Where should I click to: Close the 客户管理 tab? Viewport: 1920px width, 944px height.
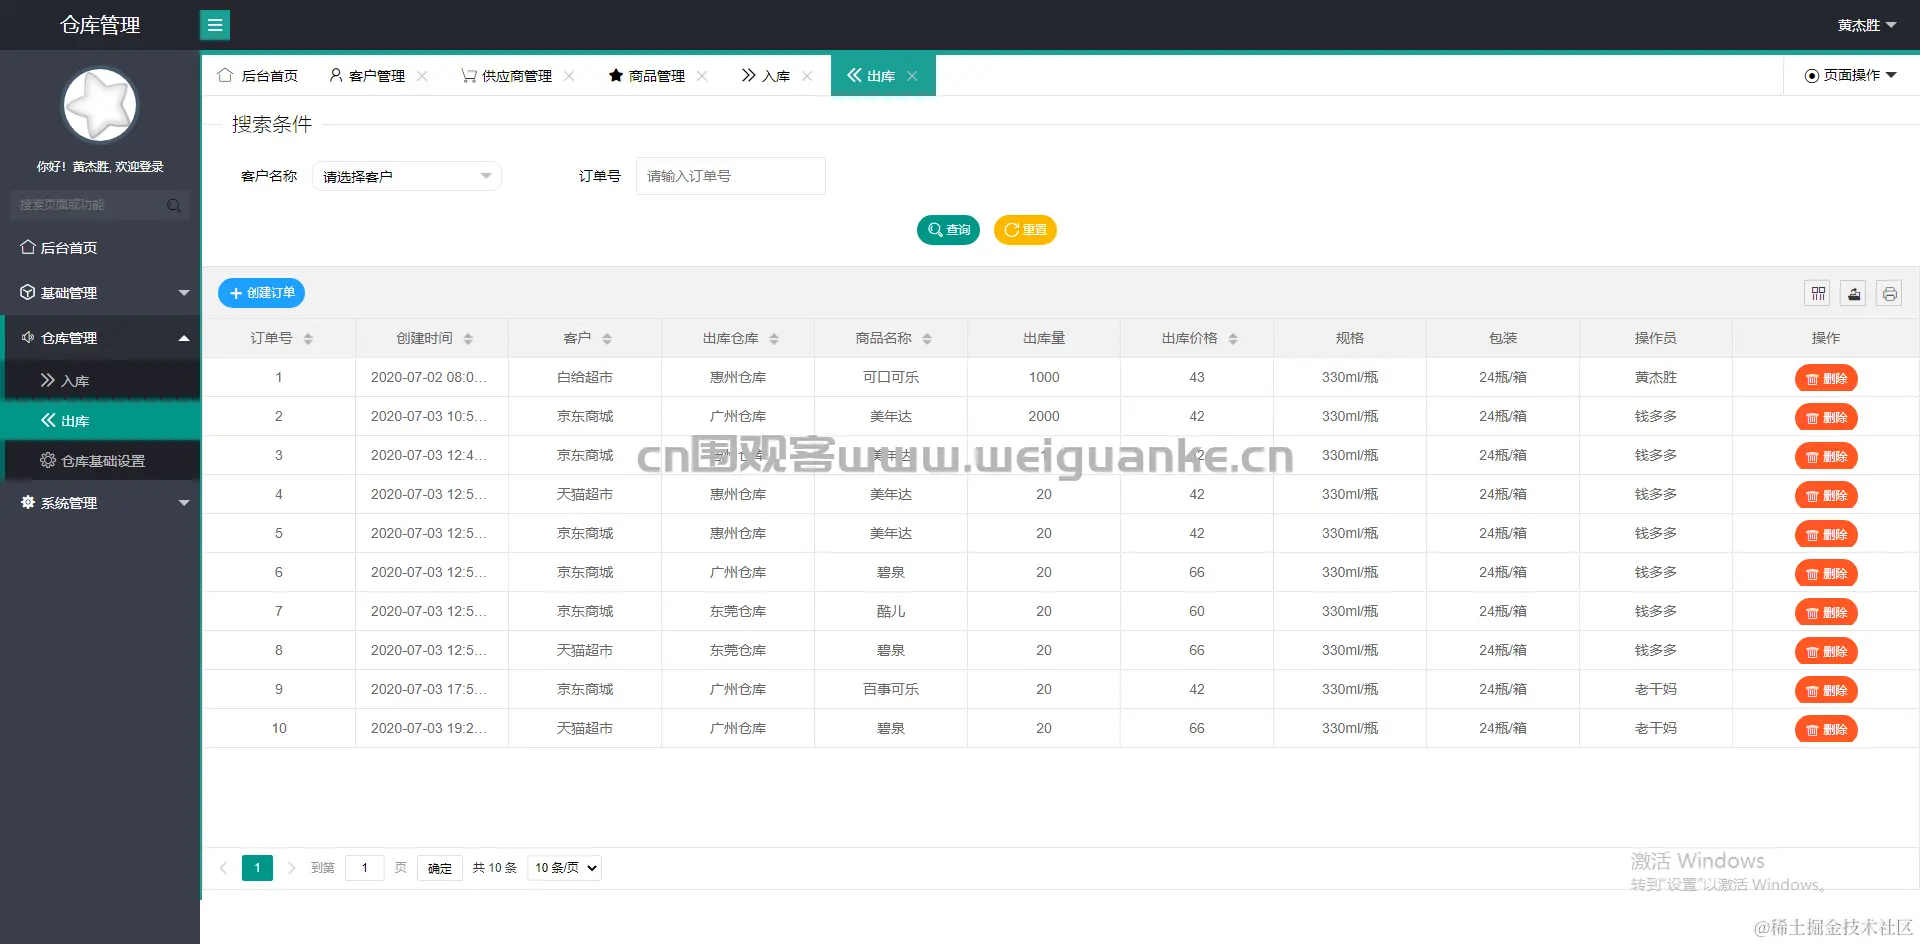click(422, 76)
